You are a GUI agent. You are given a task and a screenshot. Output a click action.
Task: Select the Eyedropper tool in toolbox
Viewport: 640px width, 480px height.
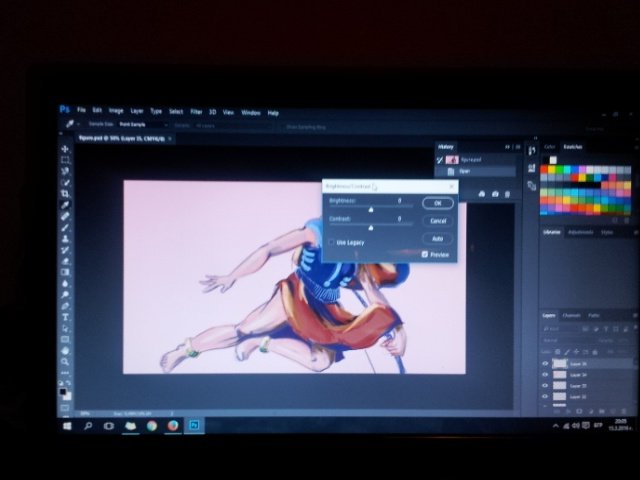click(x=65, y=205)
